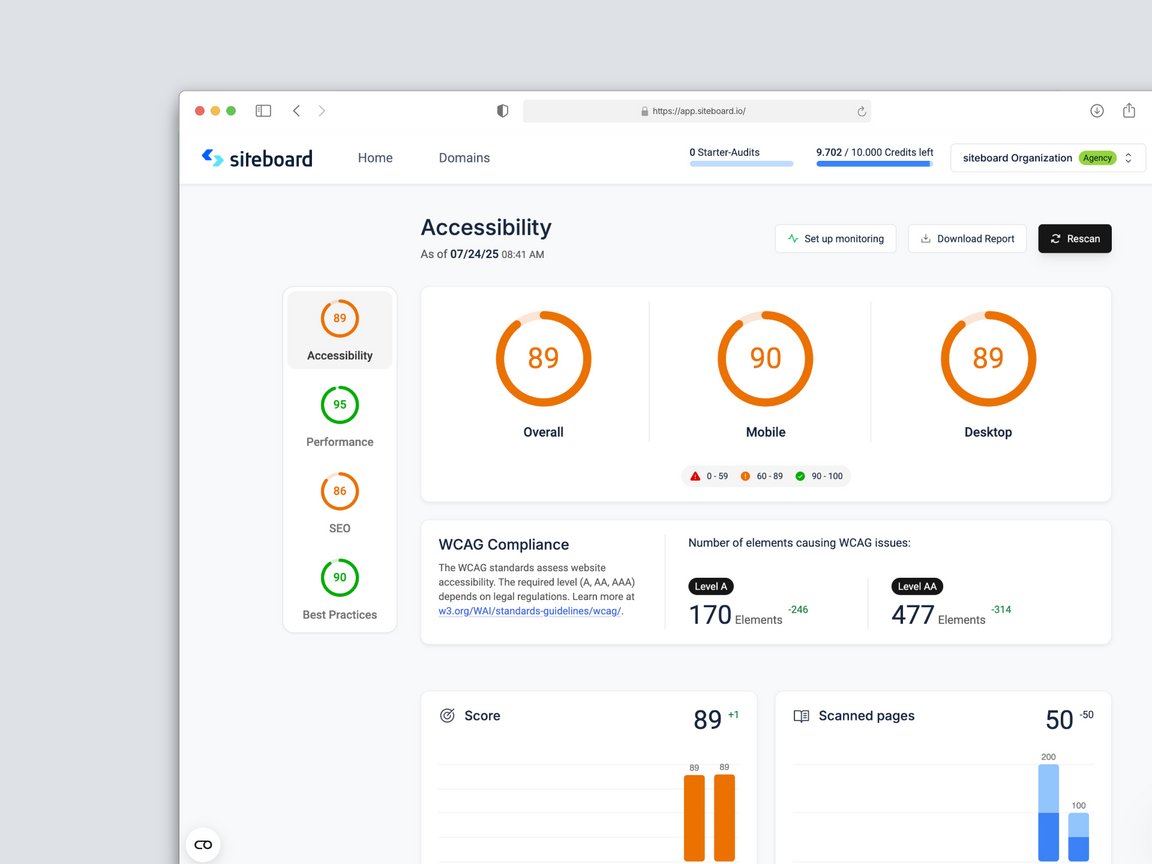Toggle the browser sidebar icon
The image size is (1152, 864).
(x=263, y=111)
